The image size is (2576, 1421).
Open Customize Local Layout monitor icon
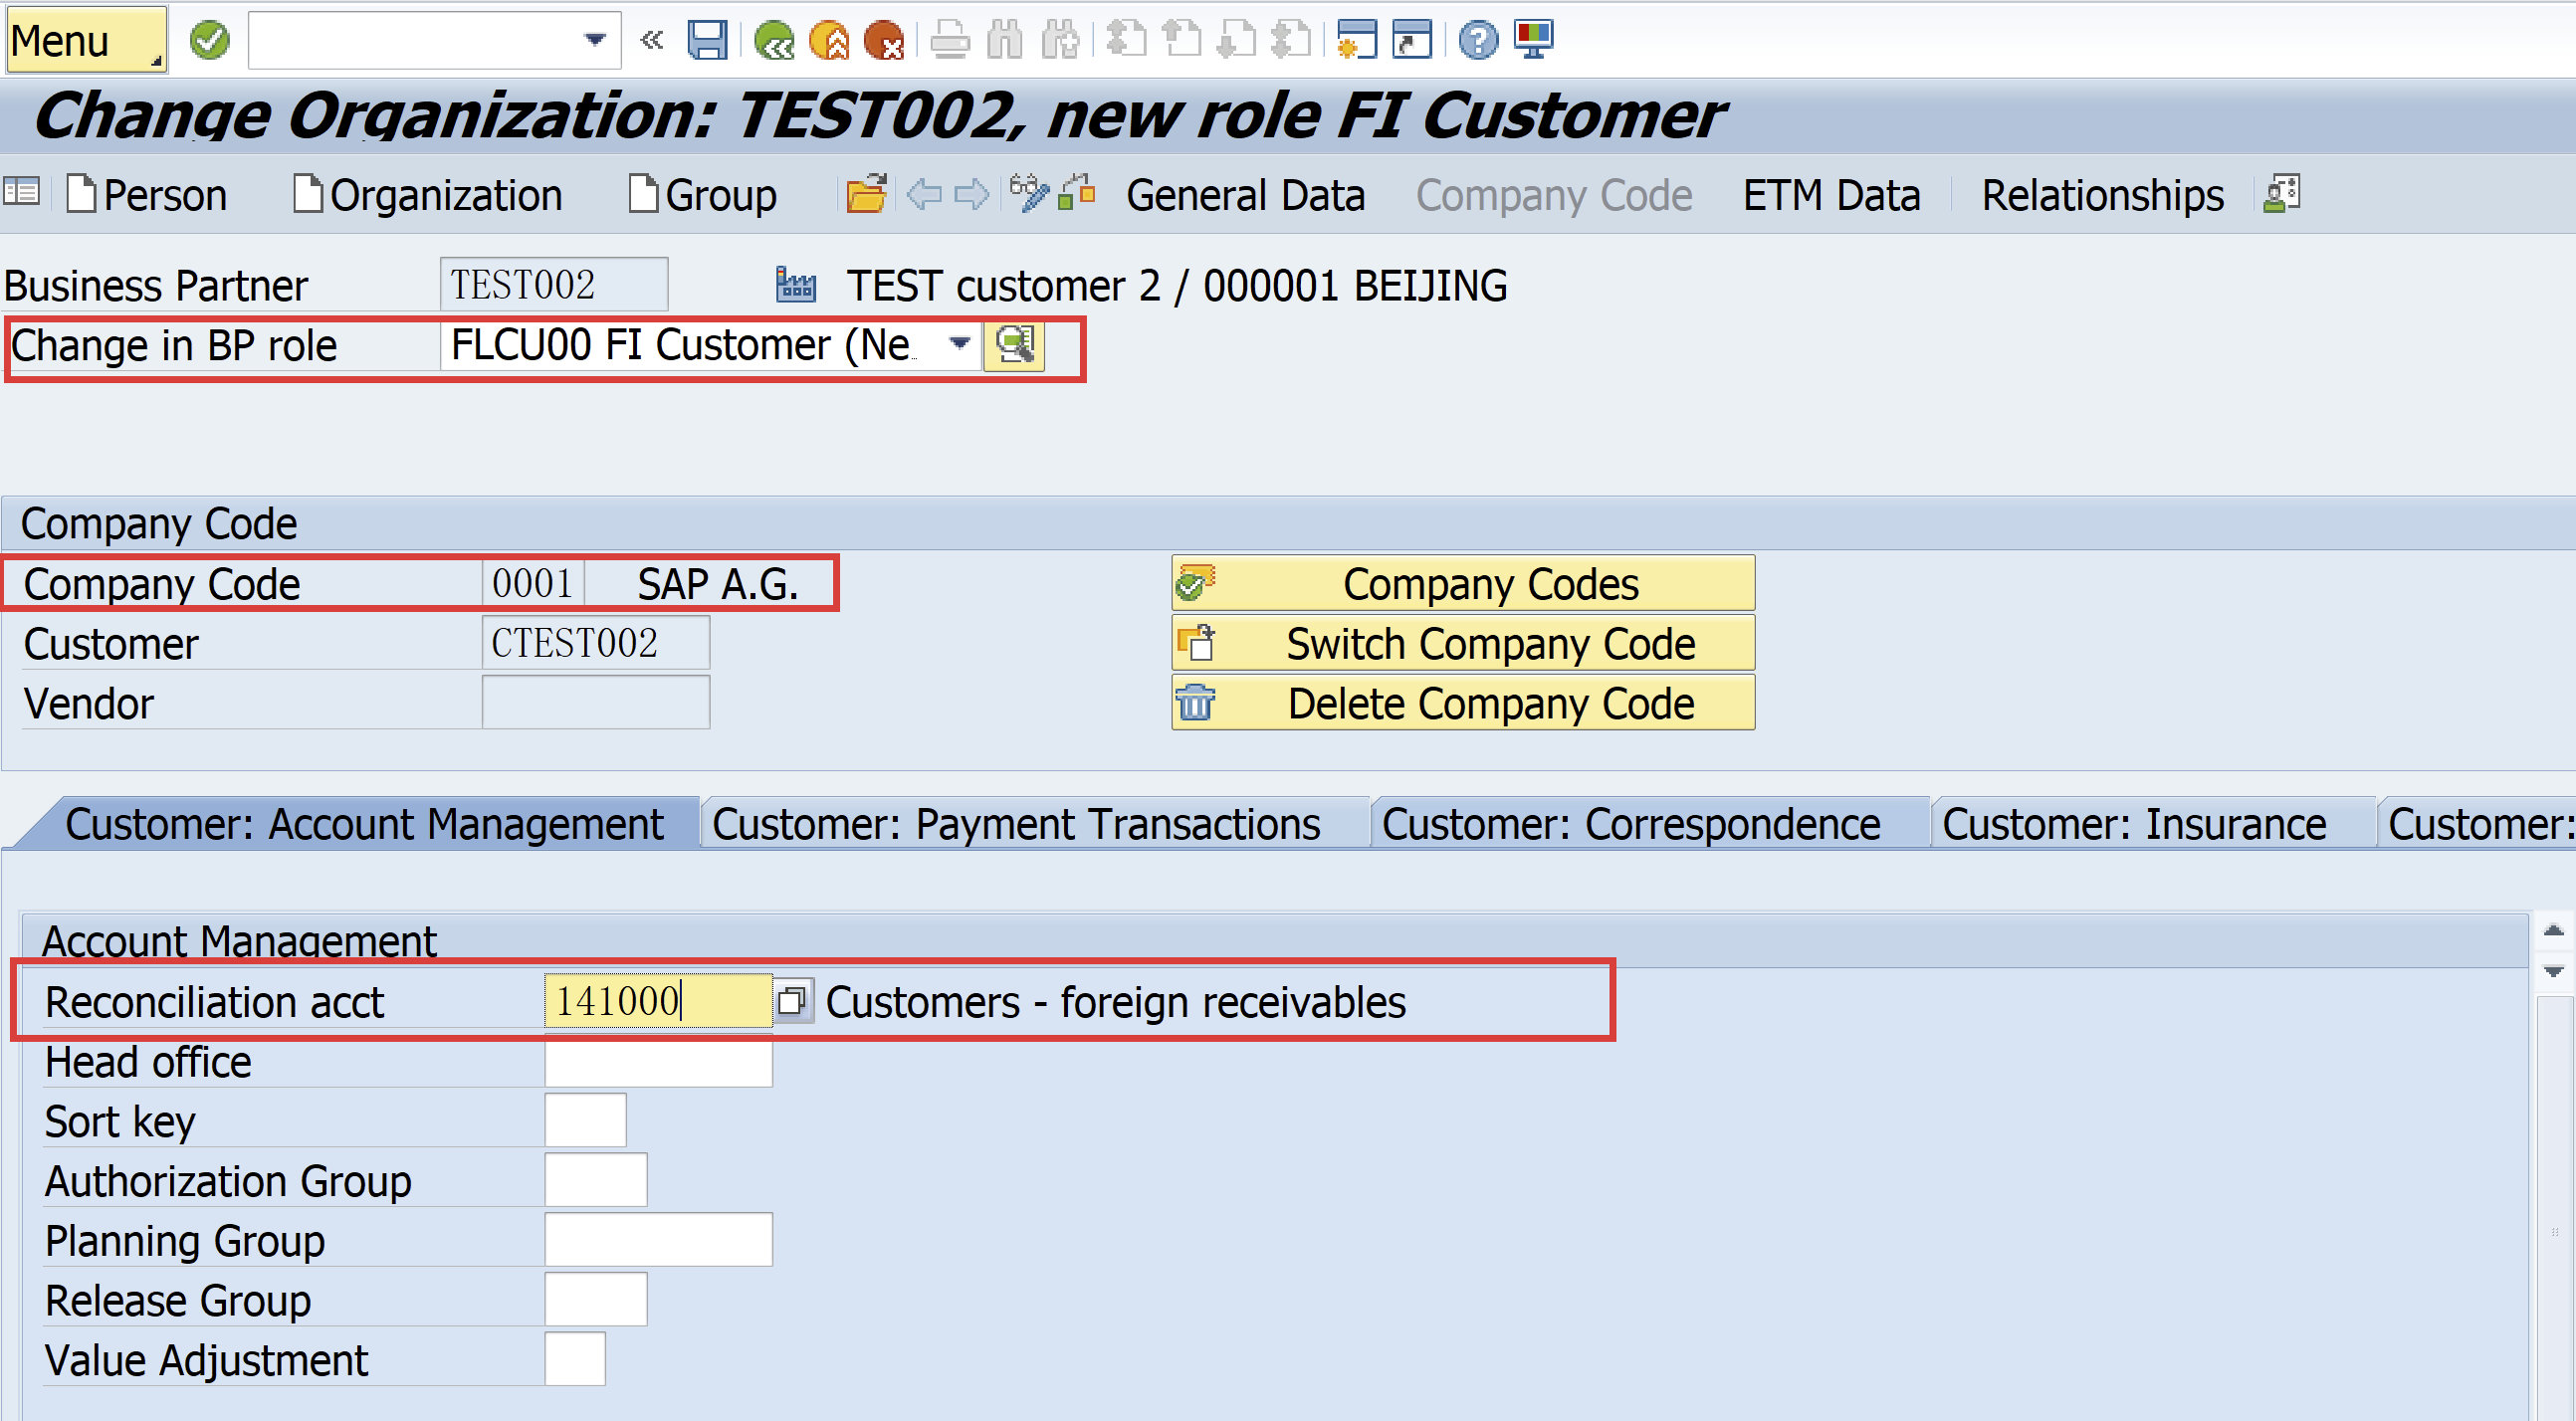[x=1533, y=40]
